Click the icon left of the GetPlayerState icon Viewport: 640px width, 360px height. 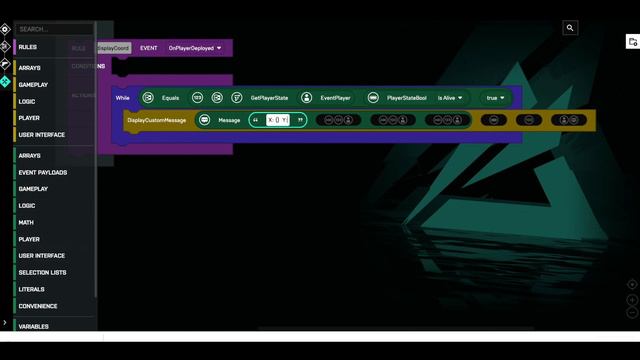[x=217, y=98]
